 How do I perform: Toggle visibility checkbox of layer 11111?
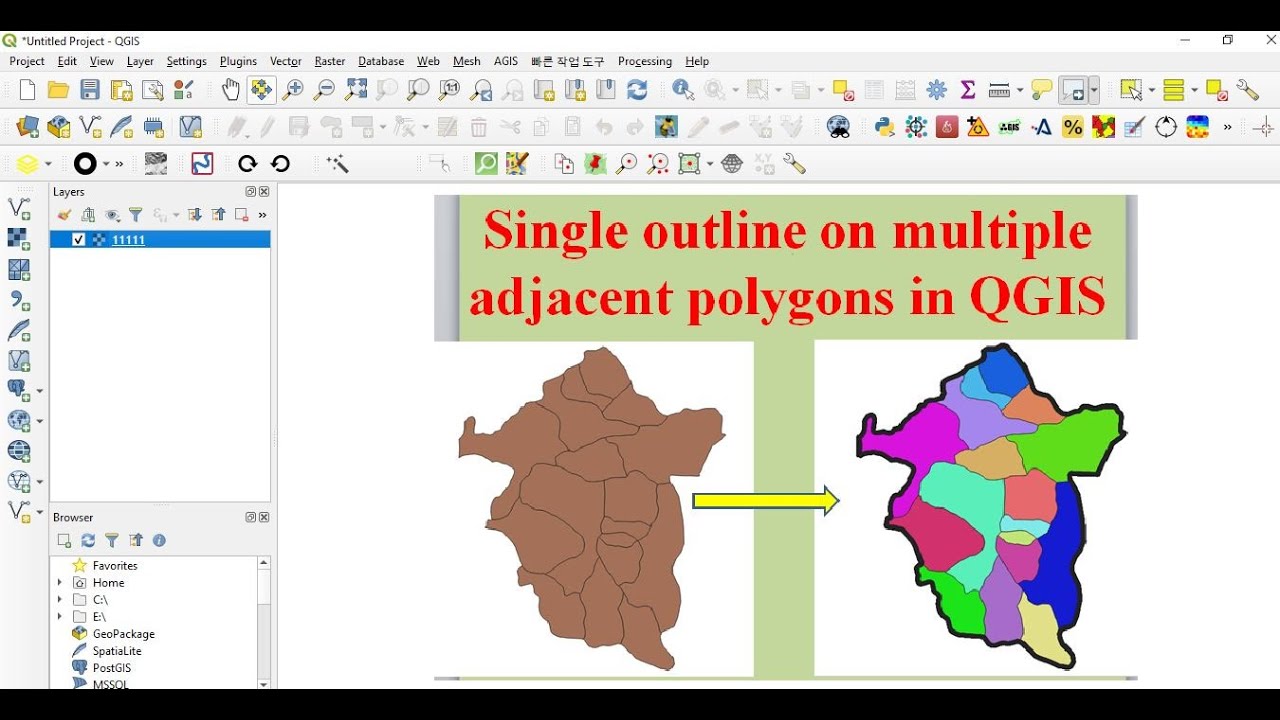click(x=79, y=240)
